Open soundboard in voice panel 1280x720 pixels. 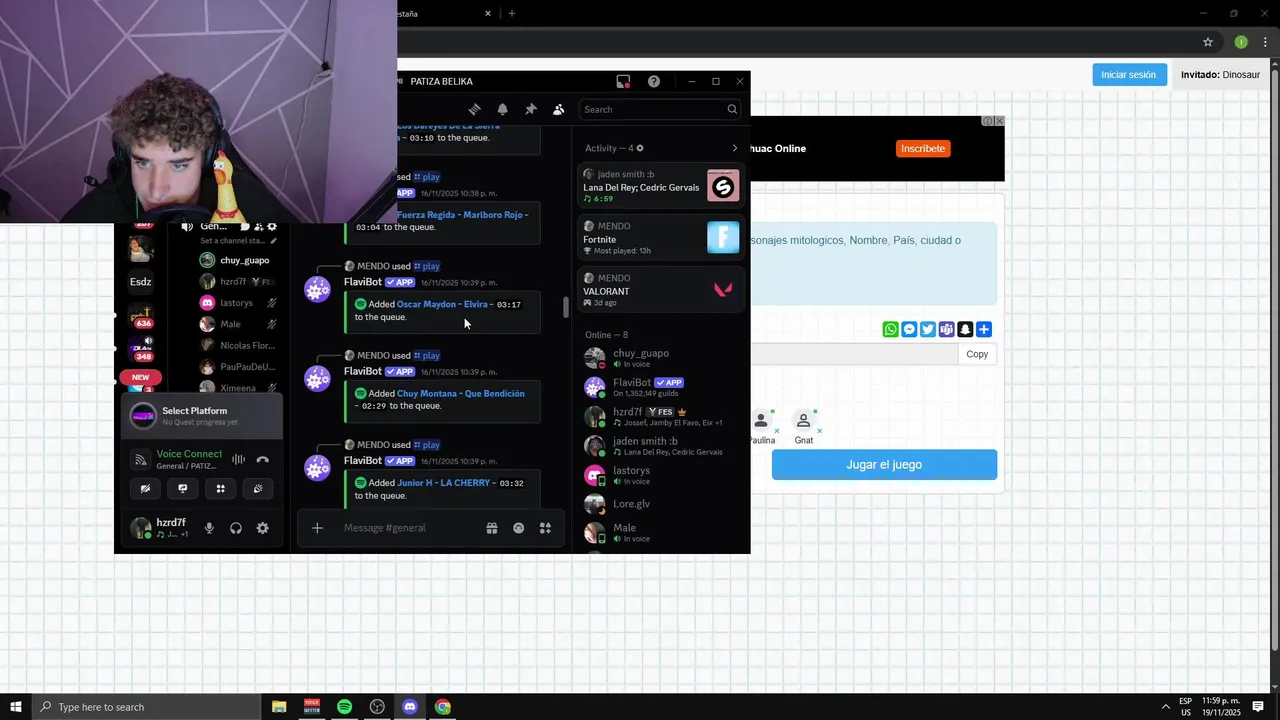(258, 489)
